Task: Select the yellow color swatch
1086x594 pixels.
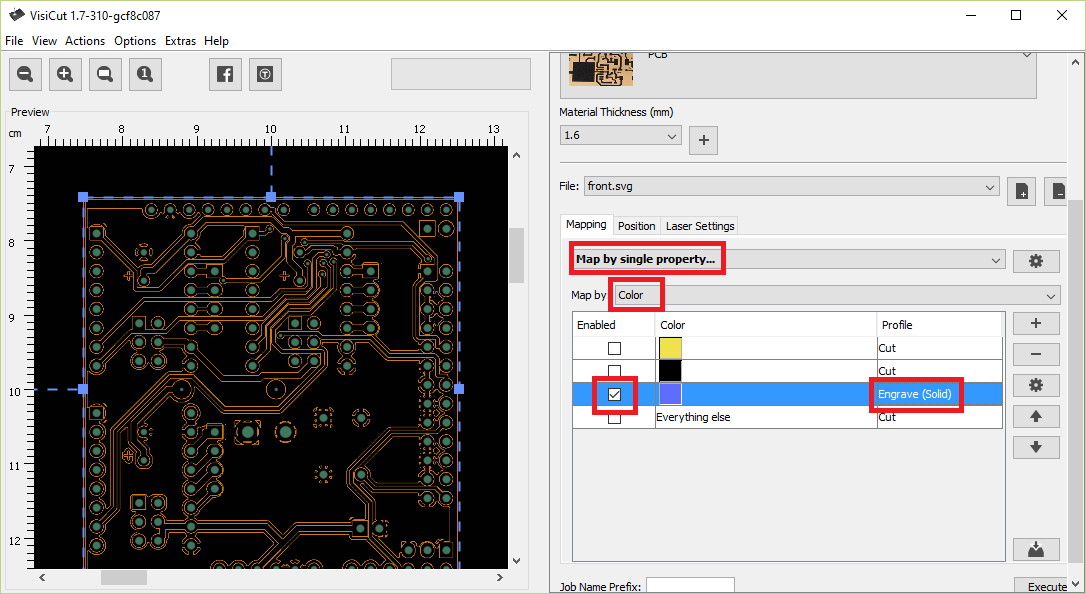Action: tap(670, 348)
